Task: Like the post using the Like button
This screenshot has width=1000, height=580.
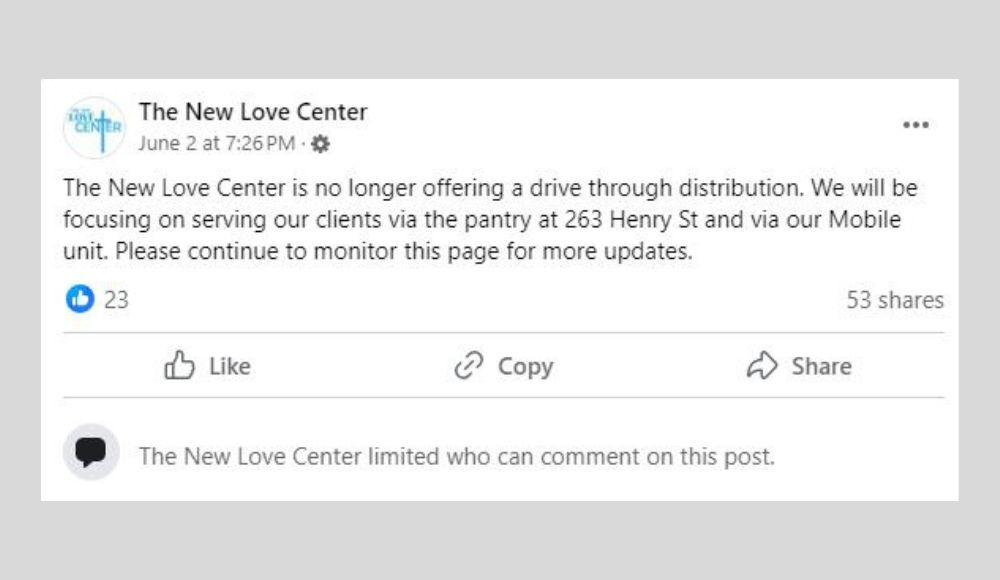Action: [207, 366]
